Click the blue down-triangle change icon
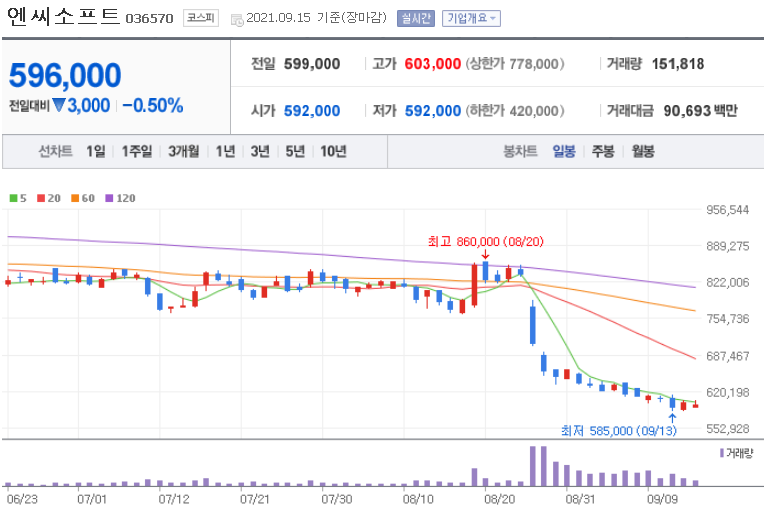 tap(58, 105)
